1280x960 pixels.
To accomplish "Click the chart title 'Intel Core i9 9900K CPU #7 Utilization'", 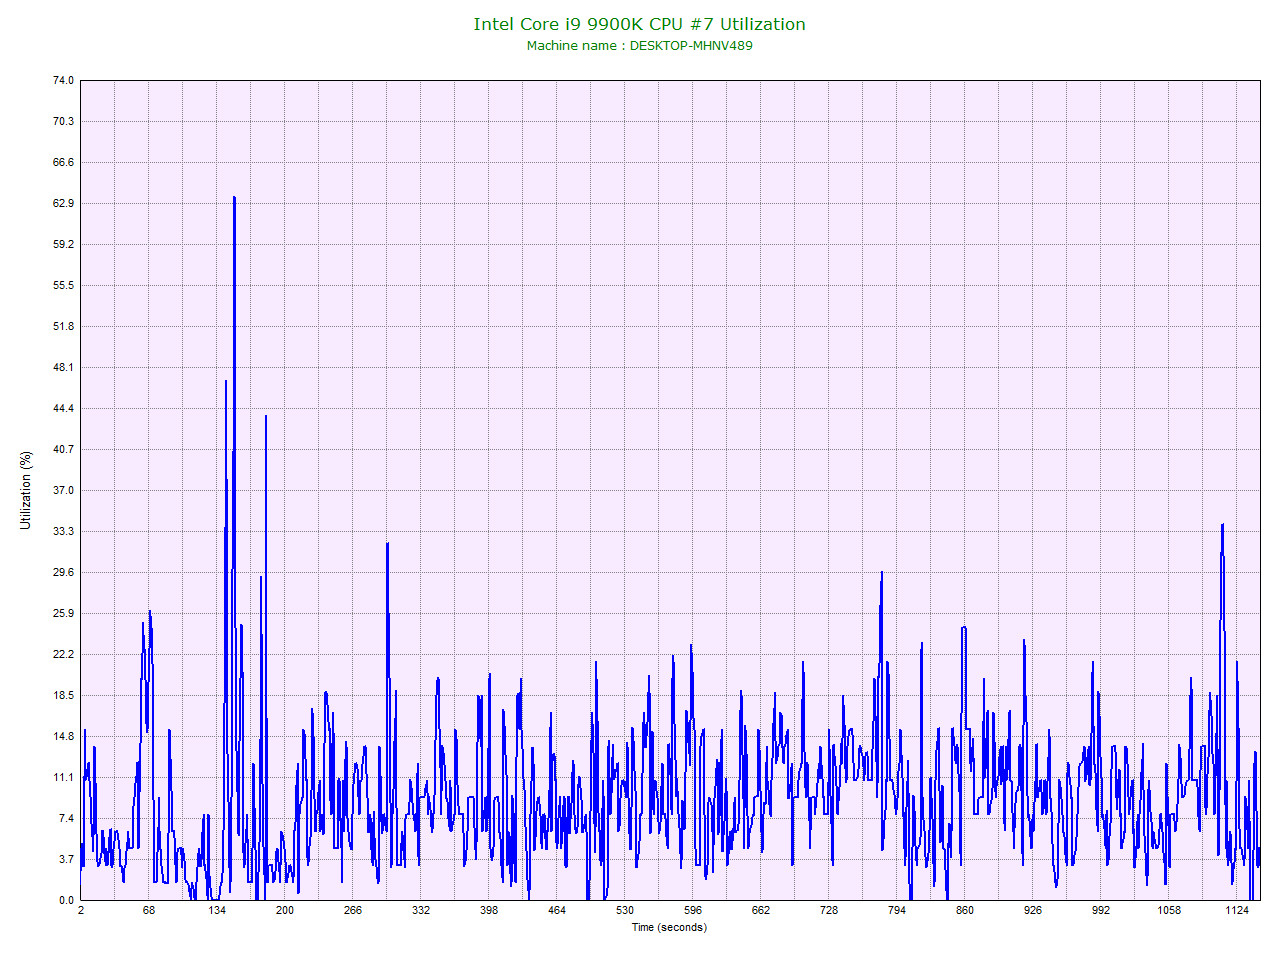I will (639, 24).
